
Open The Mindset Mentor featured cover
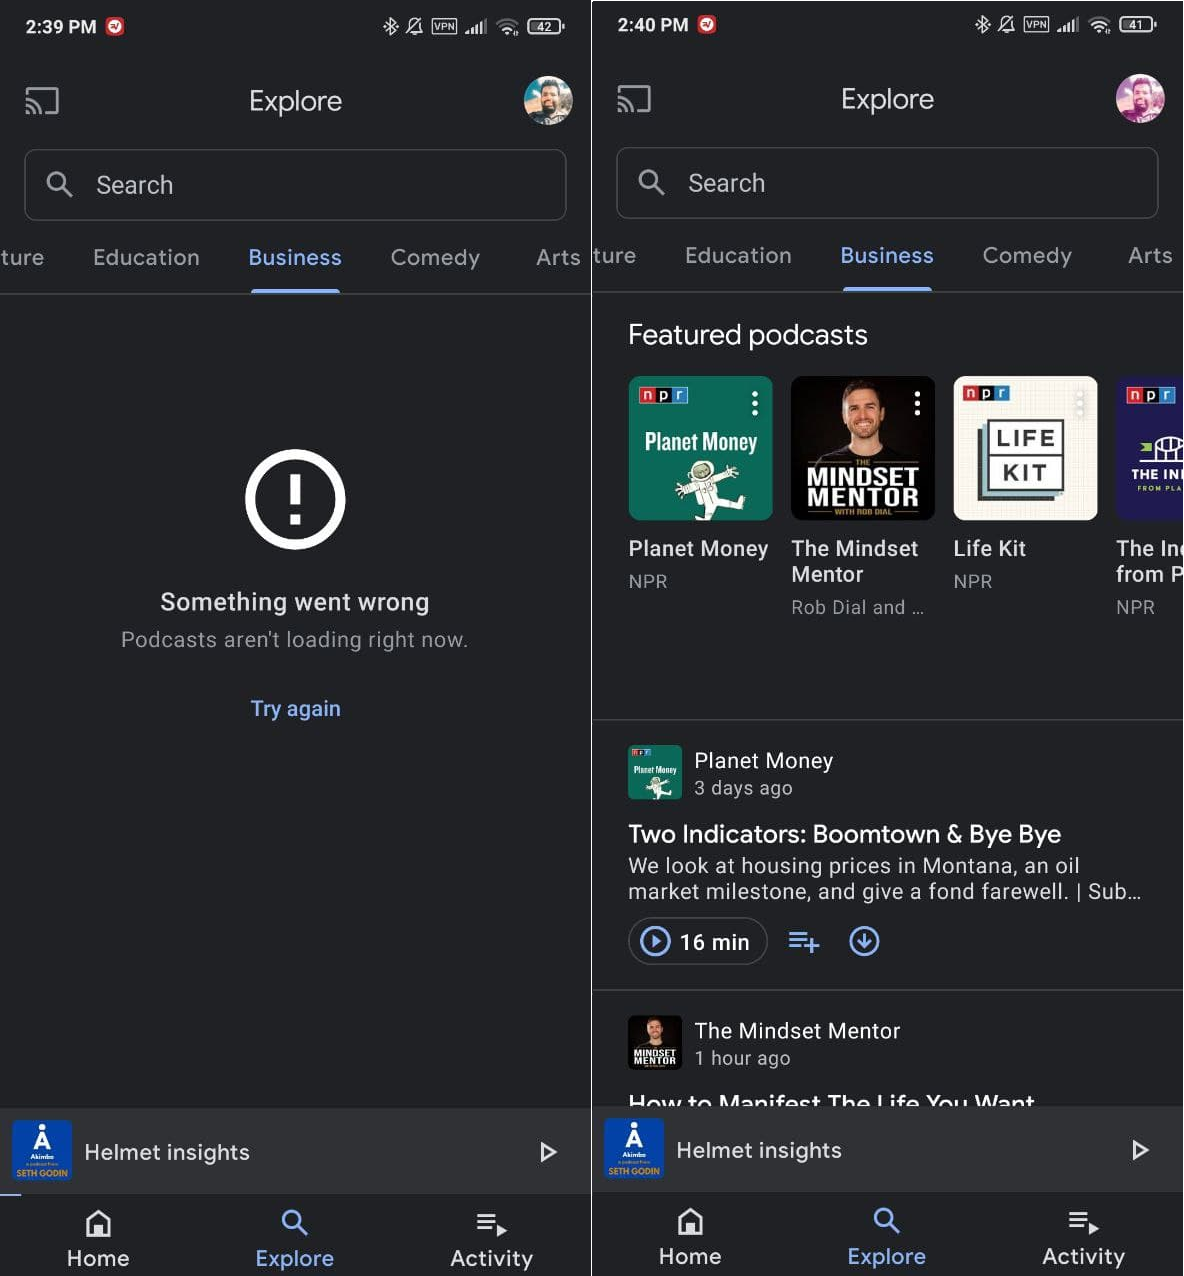click(863, 448)
